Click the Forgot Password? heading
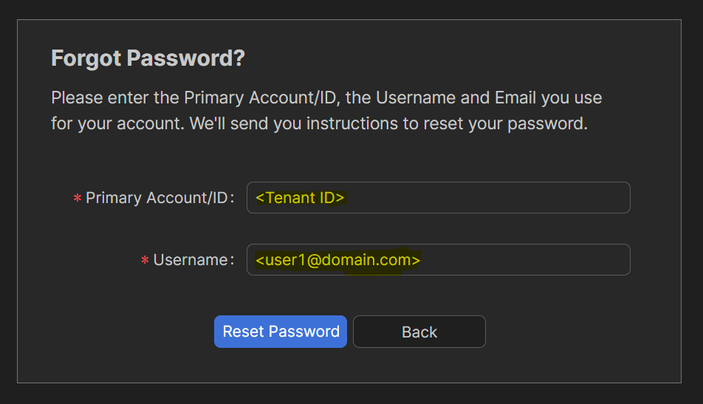The height and width of the screenshot is (404, 703). 148,59
